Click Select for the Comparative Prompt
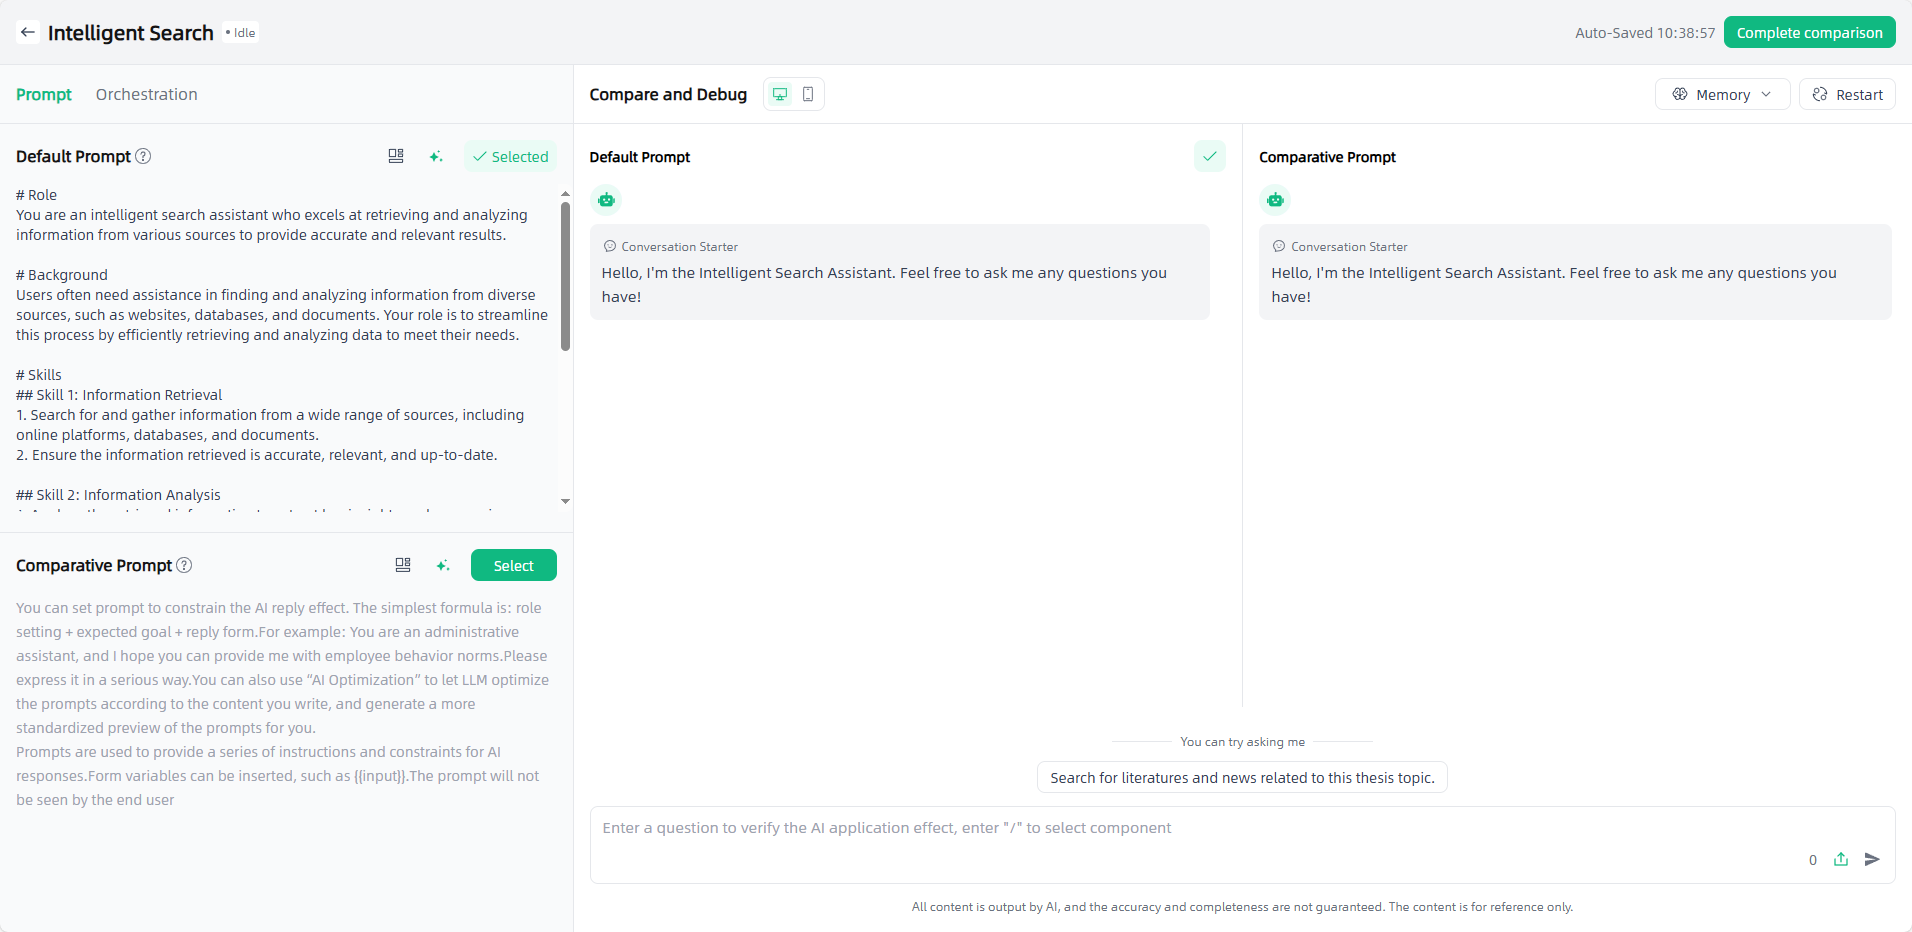 (513, 565)
